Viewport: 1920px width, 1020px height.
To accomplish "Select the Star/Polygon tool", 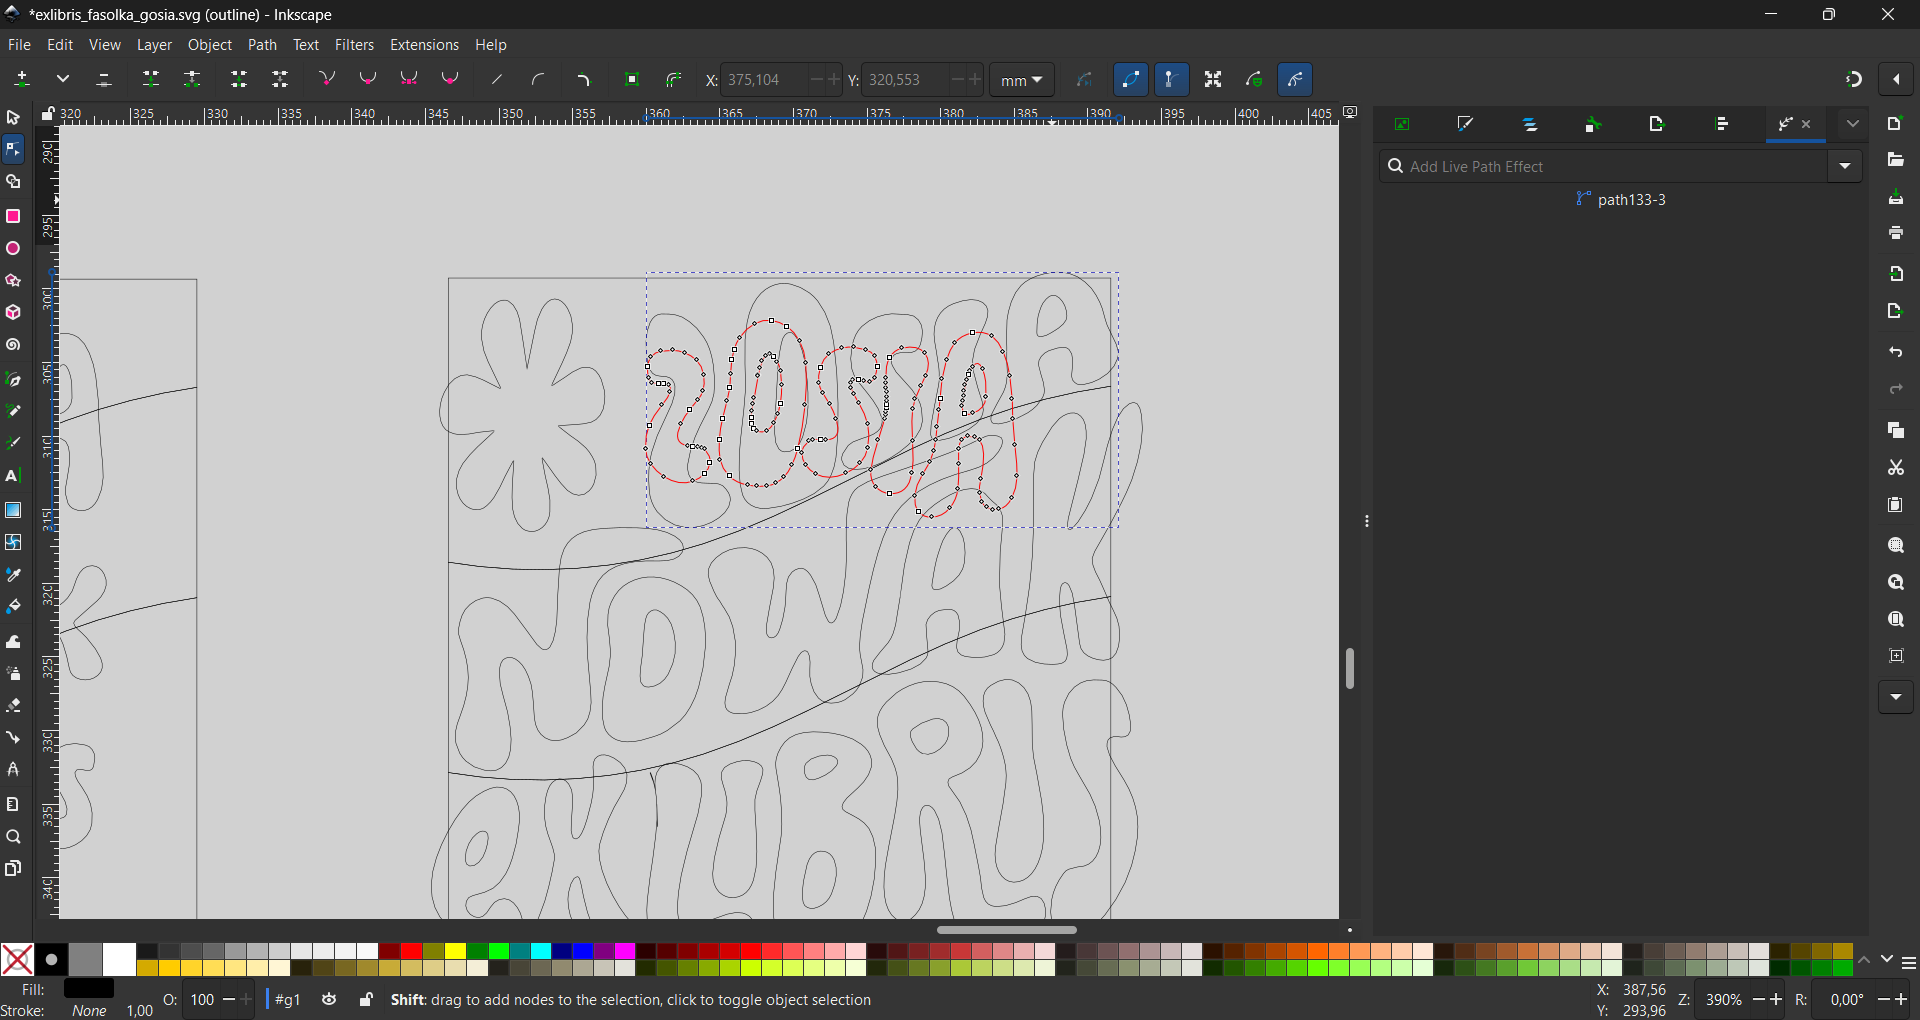I will coord(13,281).
